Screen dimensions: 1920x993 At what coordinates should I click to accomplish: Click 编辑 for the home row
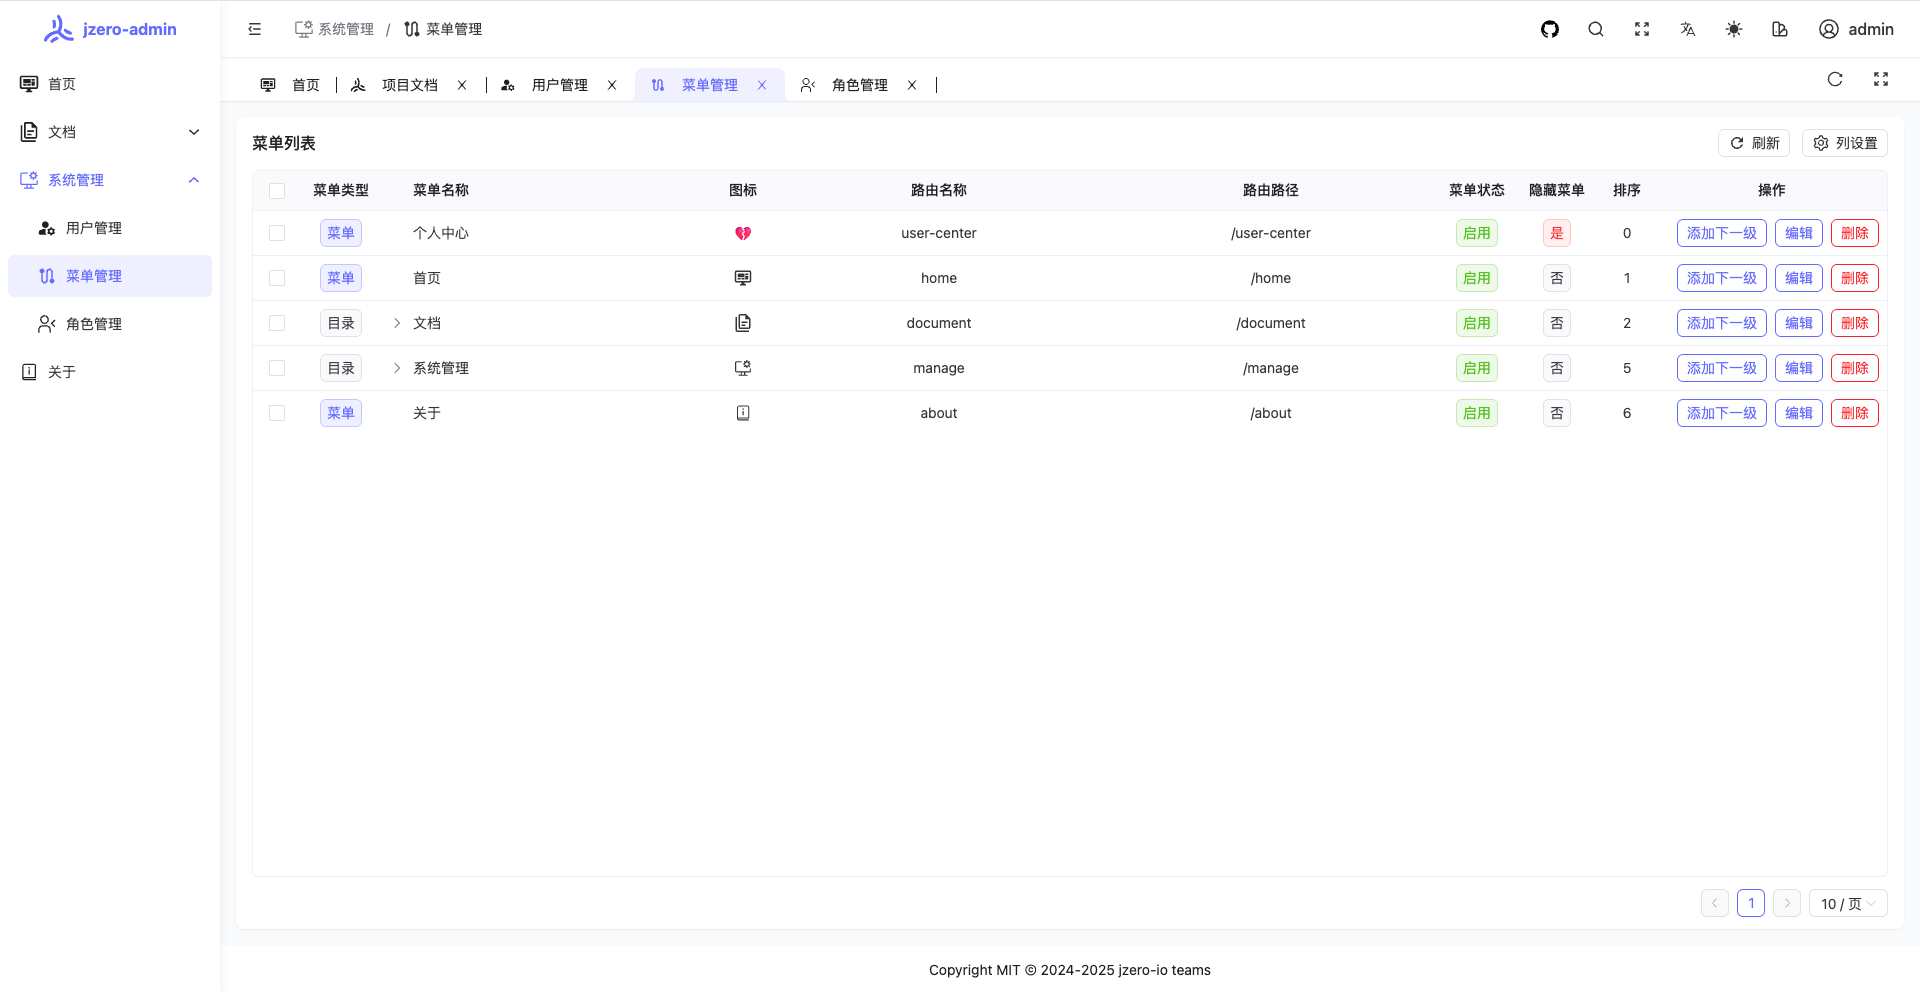pos(1798,278)
